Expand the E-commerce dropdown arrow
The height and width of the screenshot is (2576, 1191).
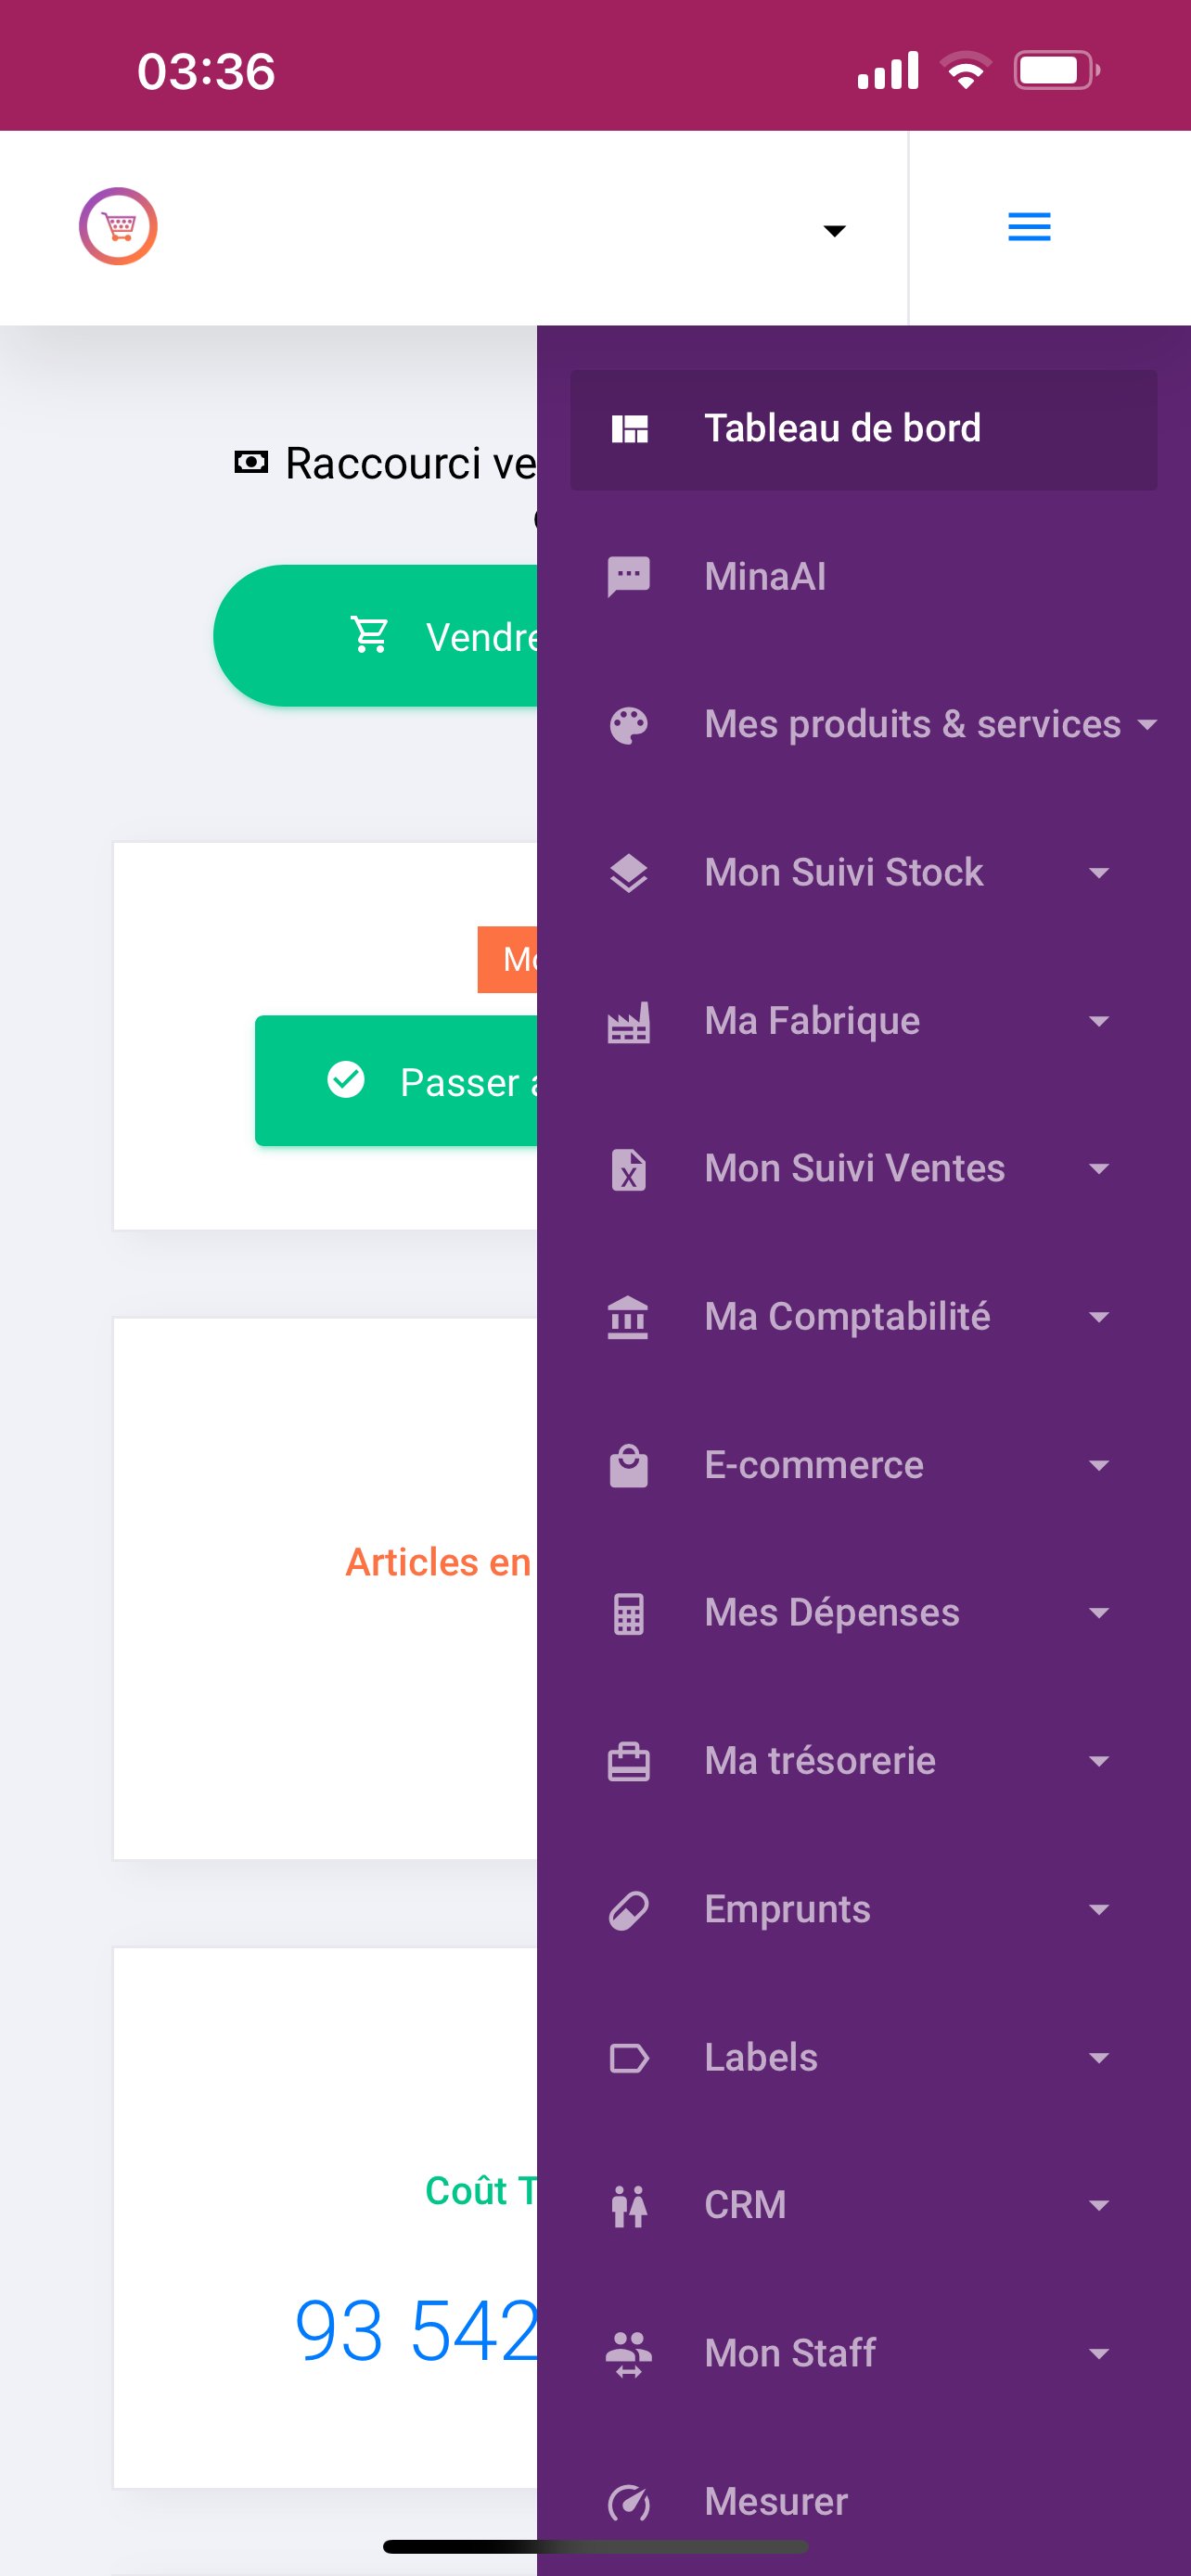pos(1099,1465)
